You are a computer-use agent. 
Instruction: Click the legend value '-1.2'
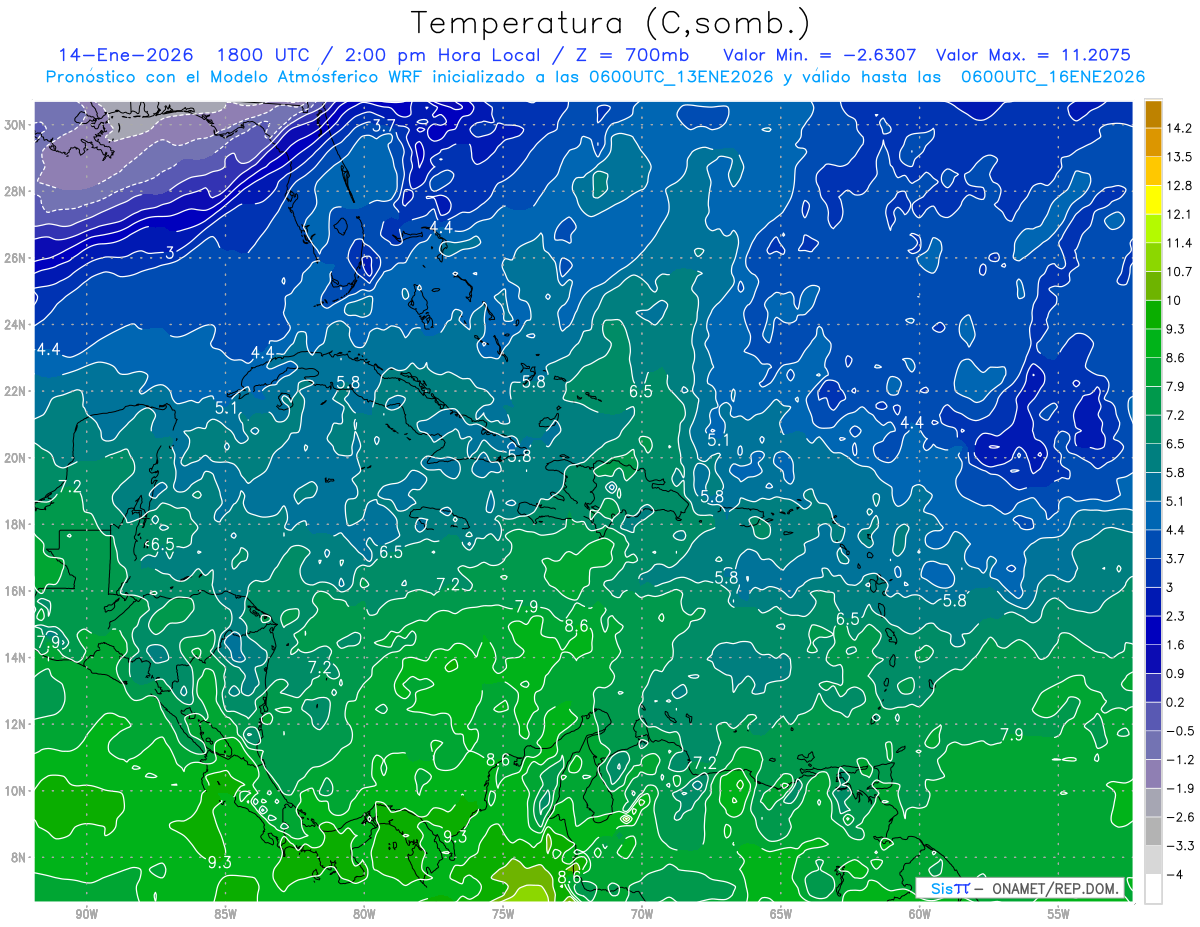click(x=1179, y=760)
